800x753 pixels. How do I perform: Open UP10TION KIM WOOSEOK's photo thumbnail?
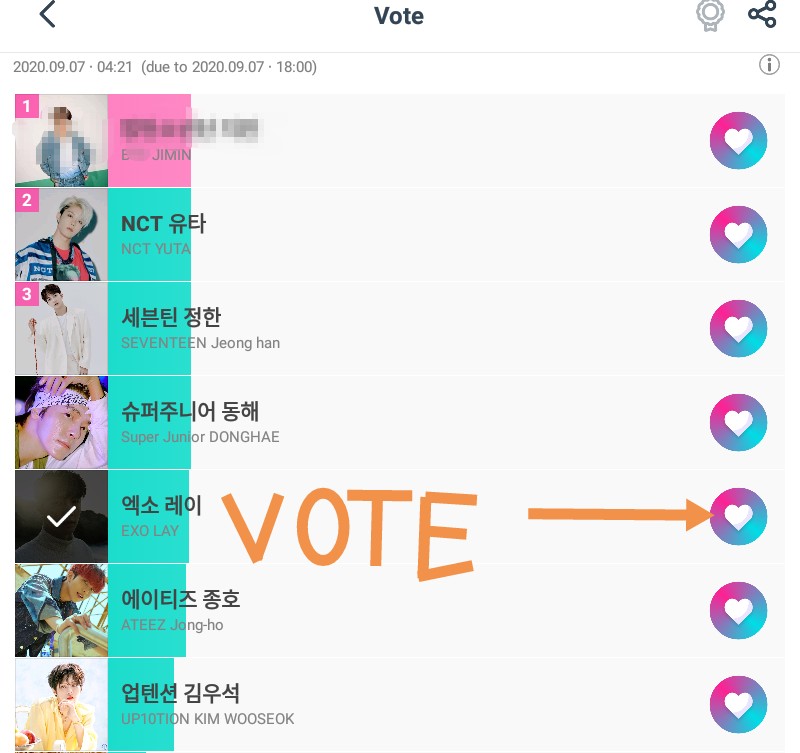61,704
